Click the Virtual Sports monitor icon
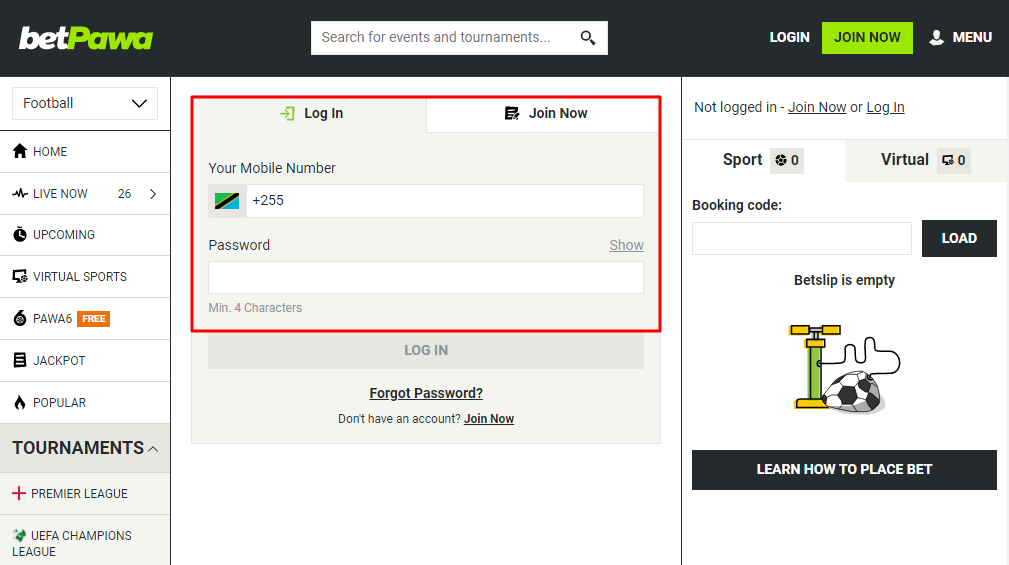The width and height of the screenshot is (1009, 565). 20,277
